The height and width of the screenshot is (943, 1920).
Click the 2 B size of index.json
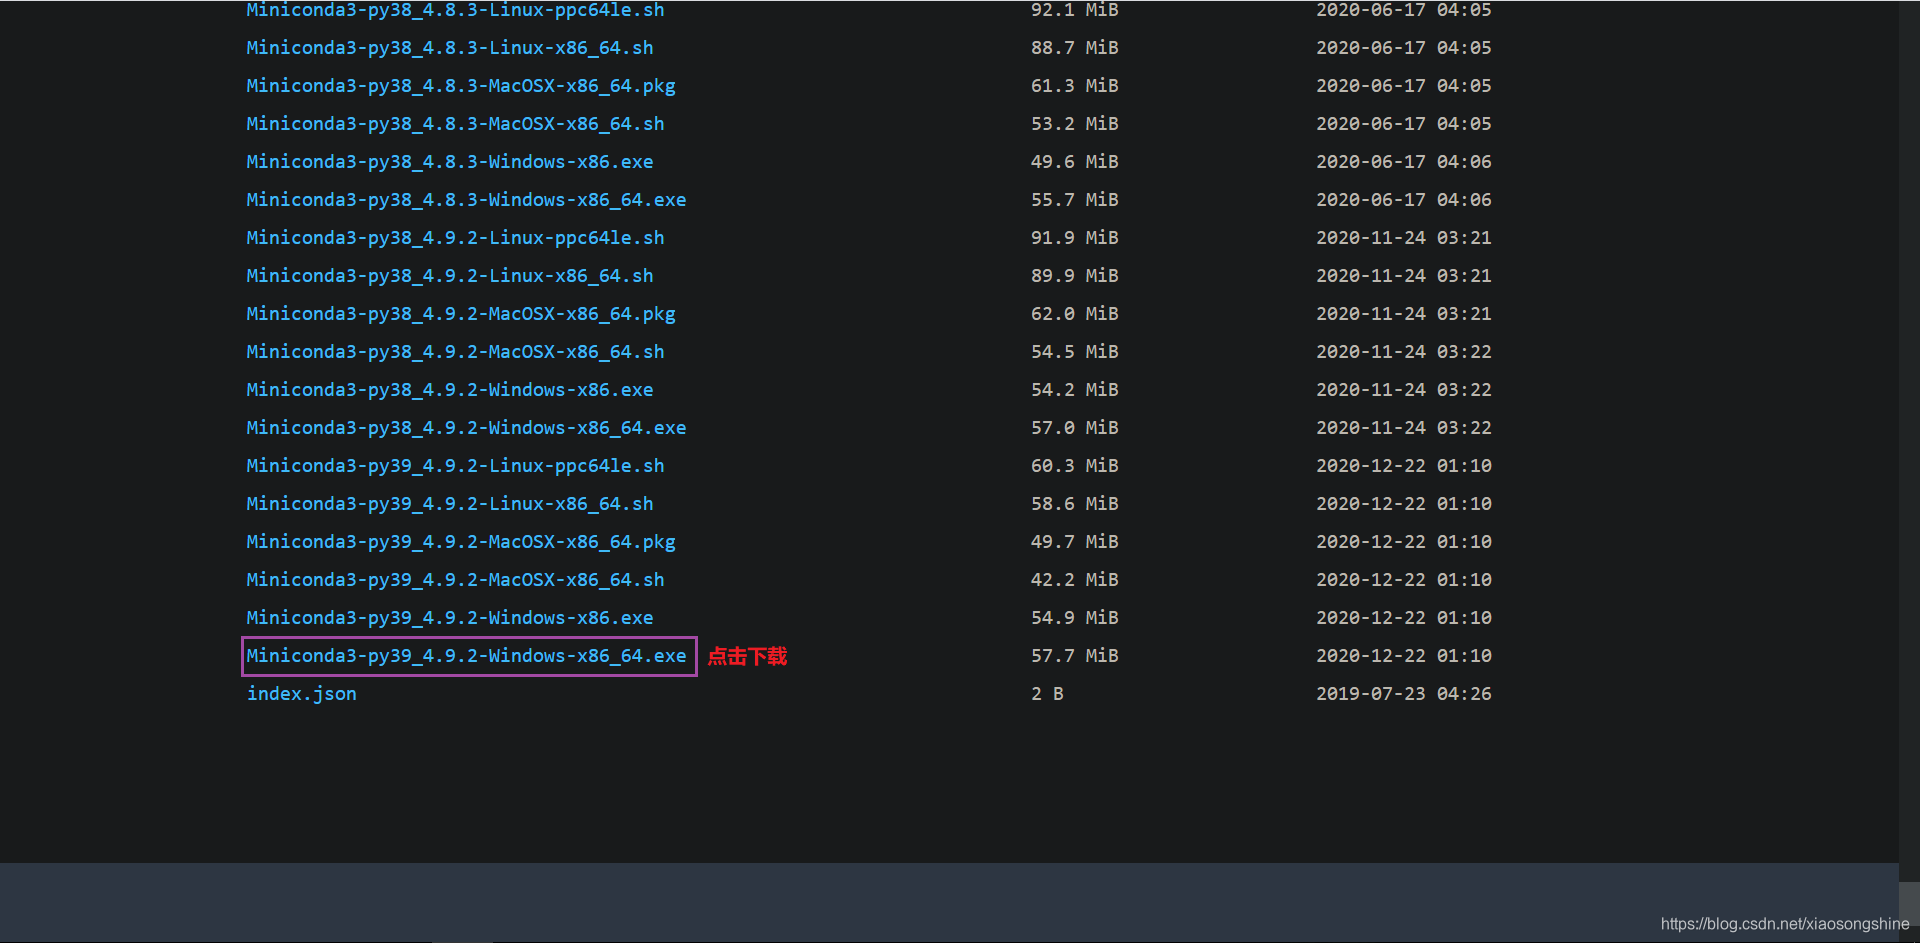(1047, 694)
